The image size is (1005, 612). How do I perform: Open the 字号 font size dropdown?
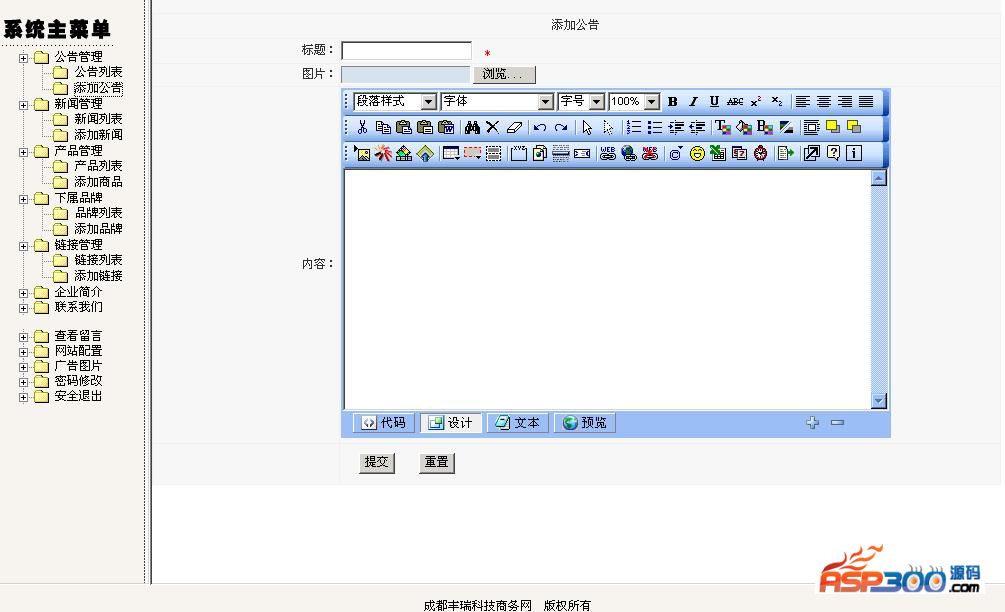[x=581, y=101]
